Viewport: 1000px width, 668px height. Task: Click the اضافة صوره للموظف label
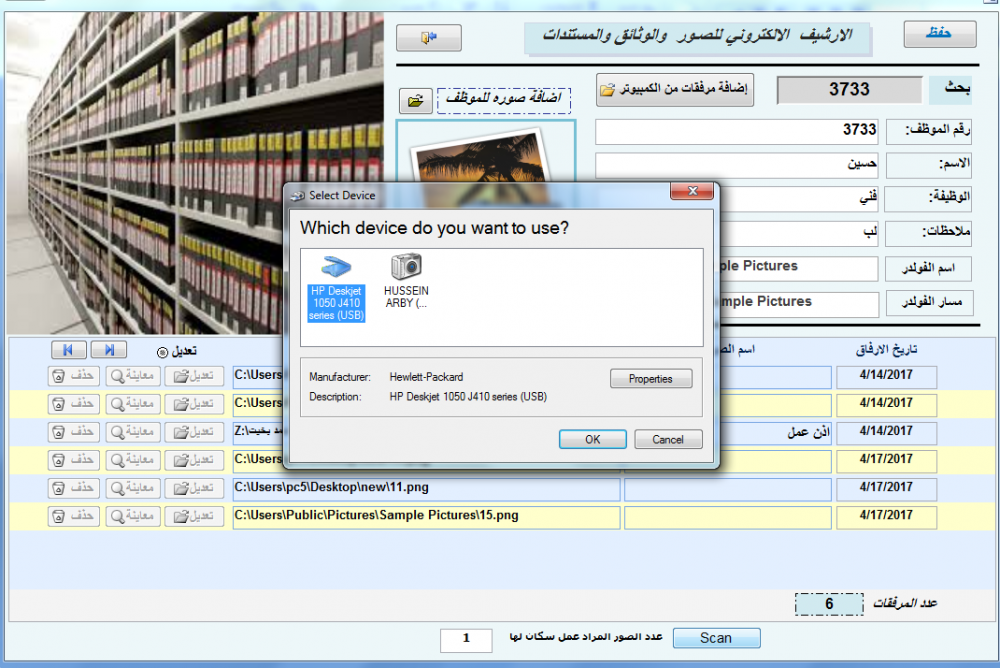(x=504, y=100)
